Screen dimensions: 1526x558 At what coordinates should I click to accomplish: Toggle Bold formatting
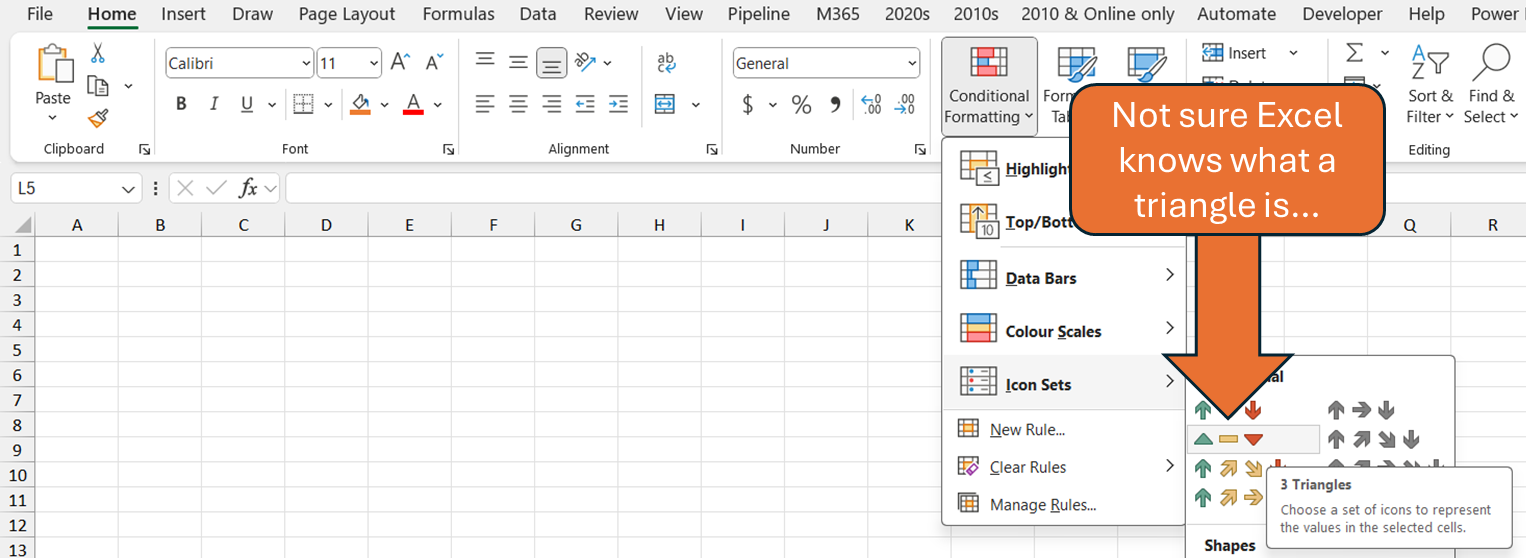(x=181, y=104)
